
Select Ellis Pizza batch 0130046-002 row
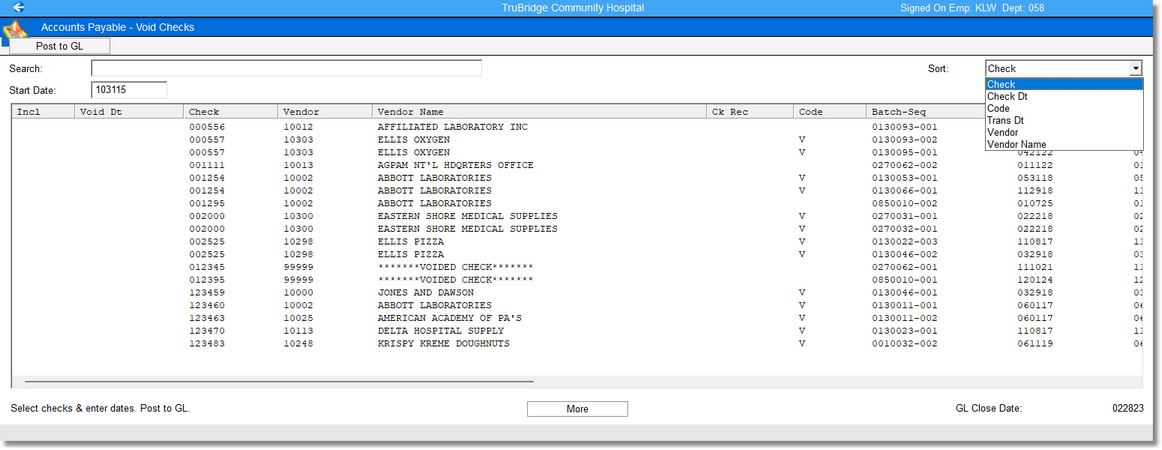578,254
